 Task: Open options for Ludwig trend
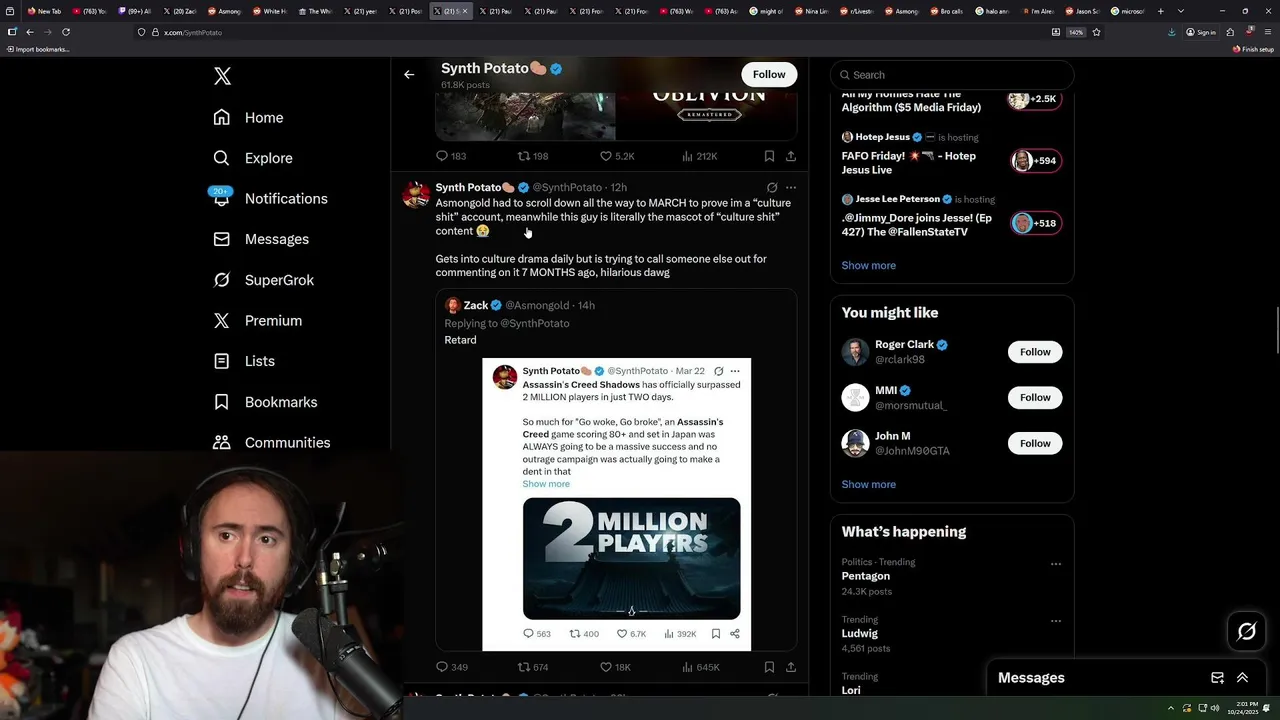click(x=1055, y=621)
